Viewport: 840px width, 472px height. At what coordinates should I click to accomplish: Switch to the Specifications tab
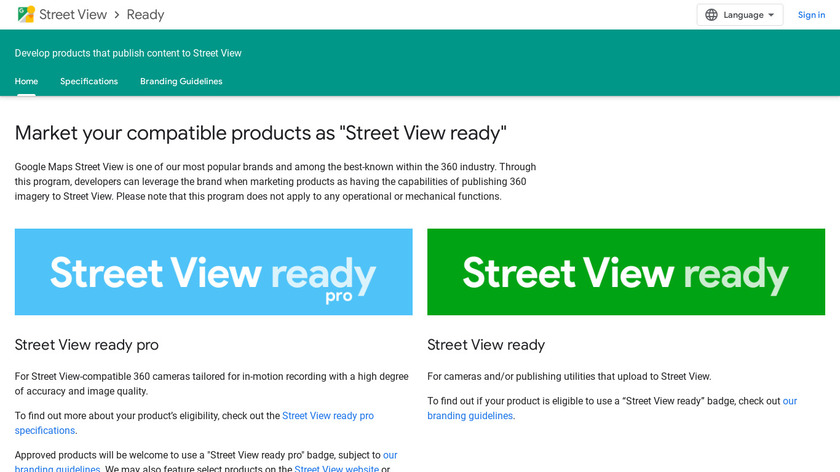[89, 81]
